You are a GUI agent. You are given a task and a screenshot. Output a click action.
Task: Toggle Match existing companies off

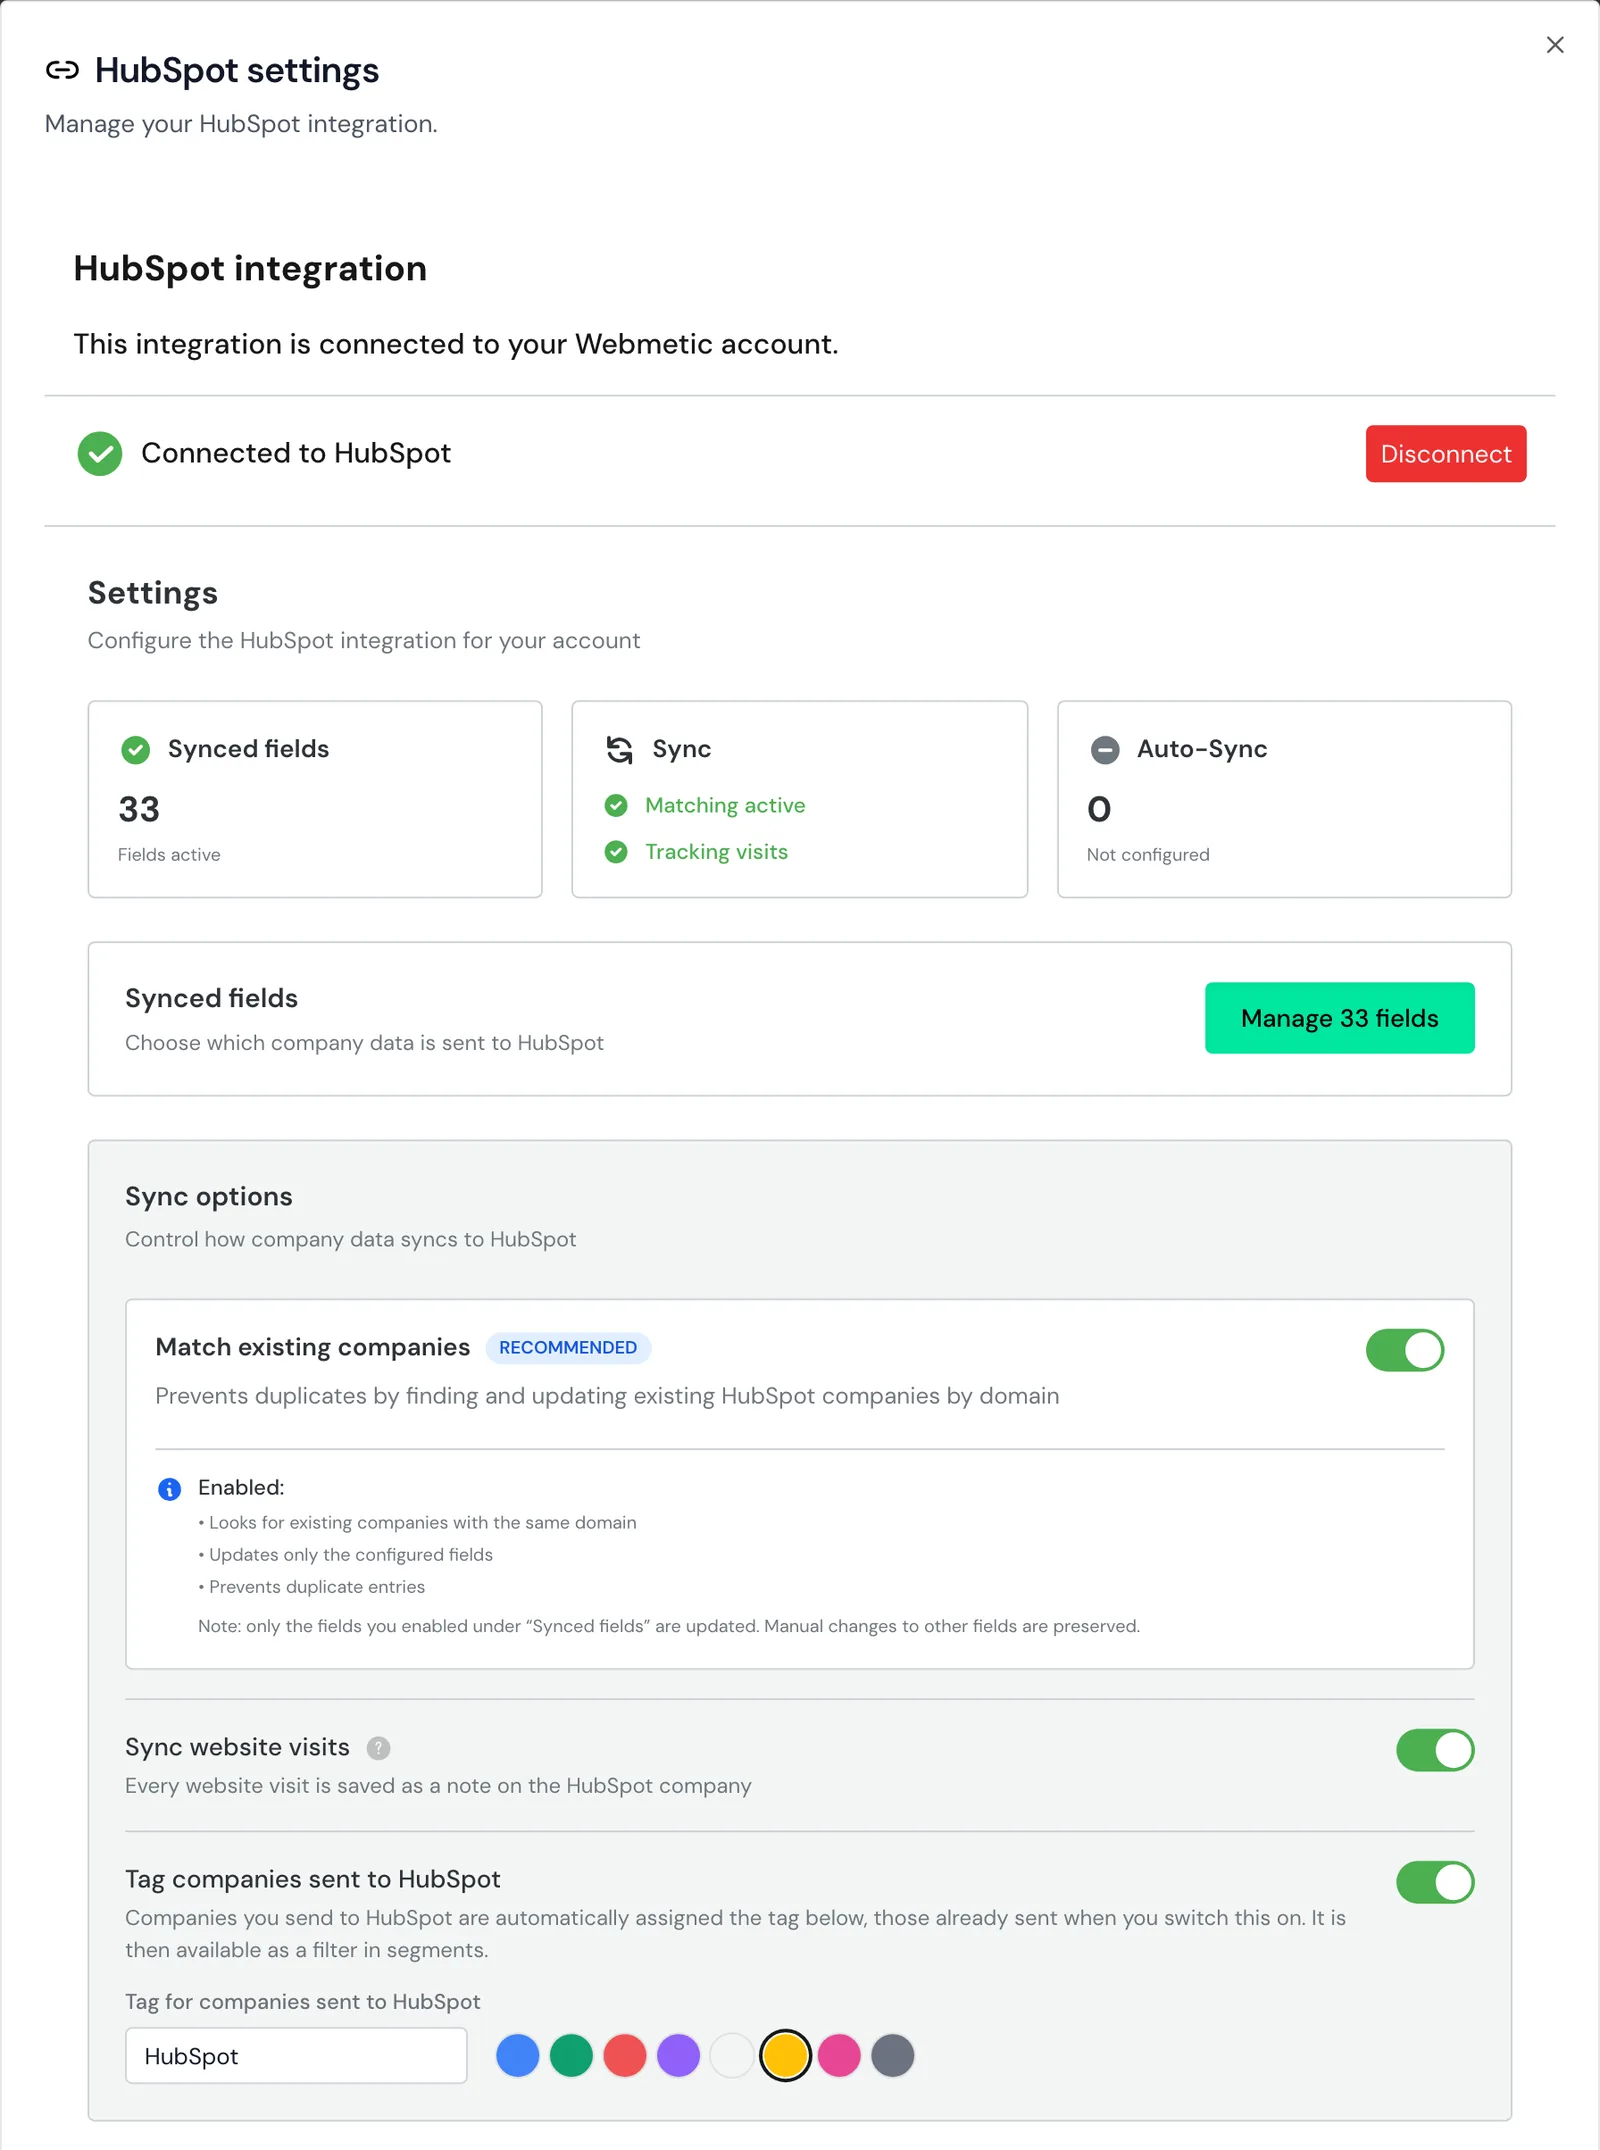pos(1405,1350)
